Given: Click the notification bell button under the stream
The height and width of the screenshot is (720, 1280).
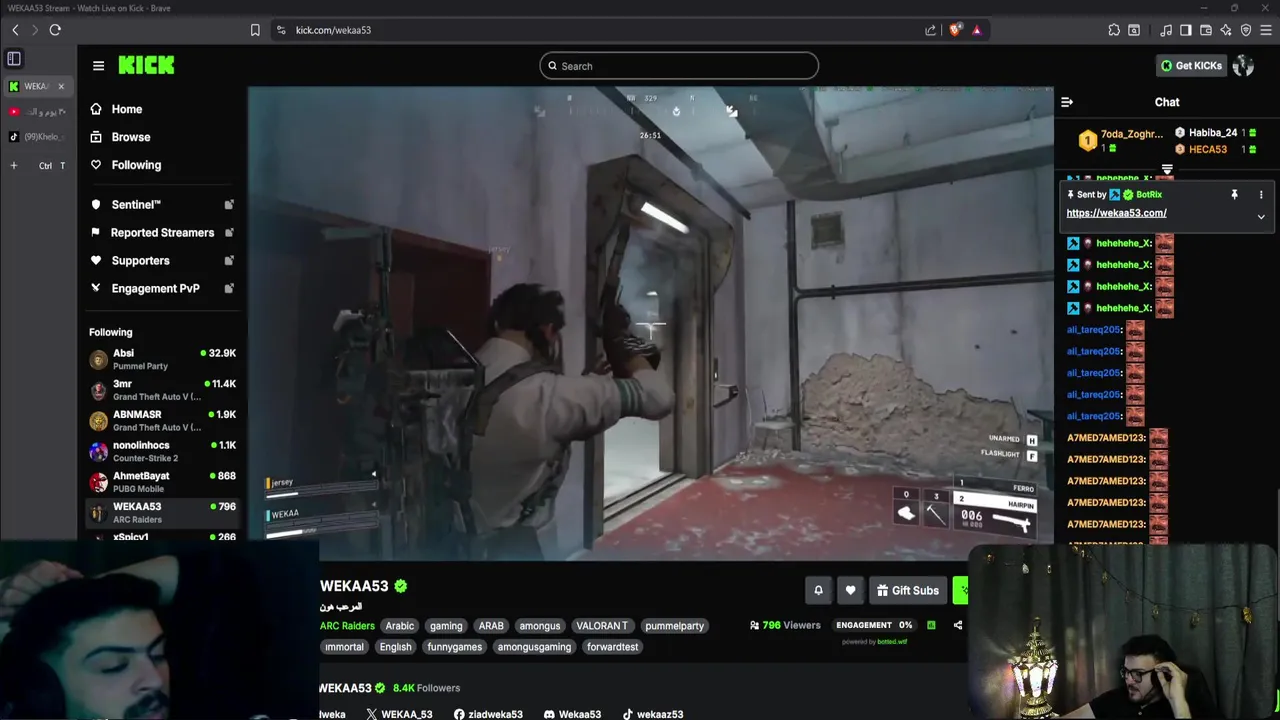Looking at the screenshot, I should 818,590.
